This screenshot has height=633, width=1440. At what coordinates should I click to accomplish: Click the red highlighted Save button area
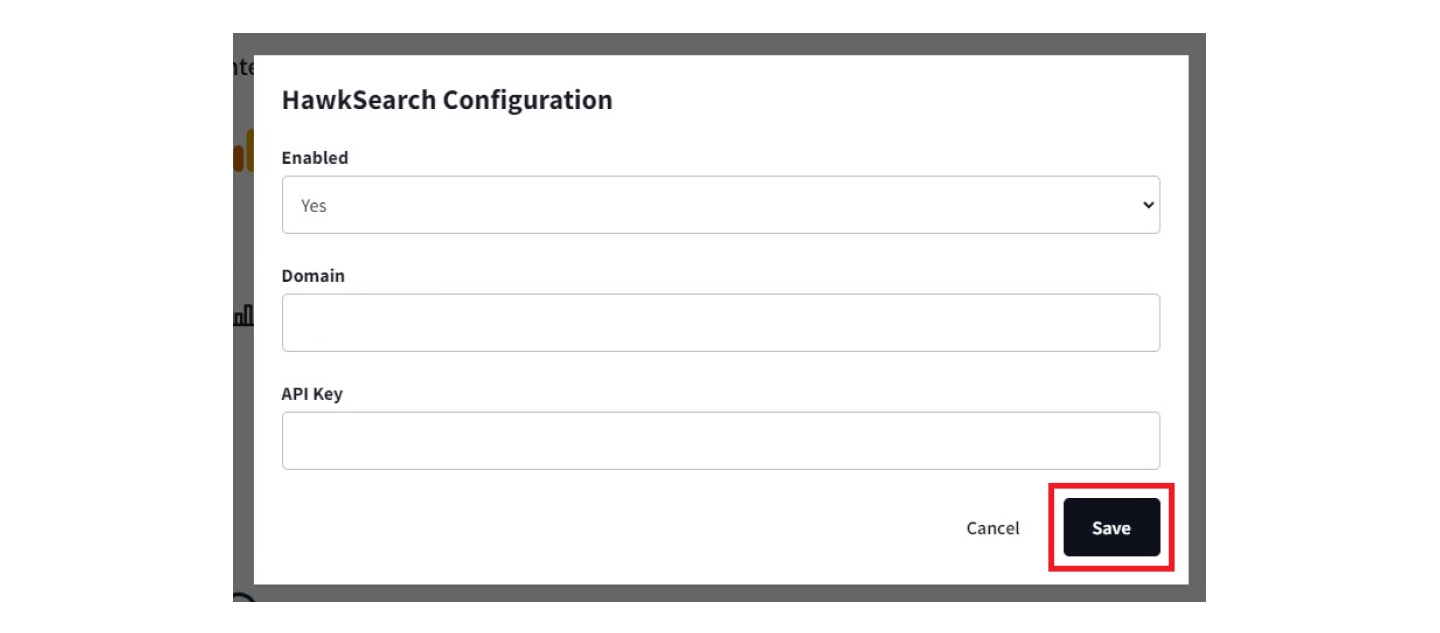click(1110, 529)
